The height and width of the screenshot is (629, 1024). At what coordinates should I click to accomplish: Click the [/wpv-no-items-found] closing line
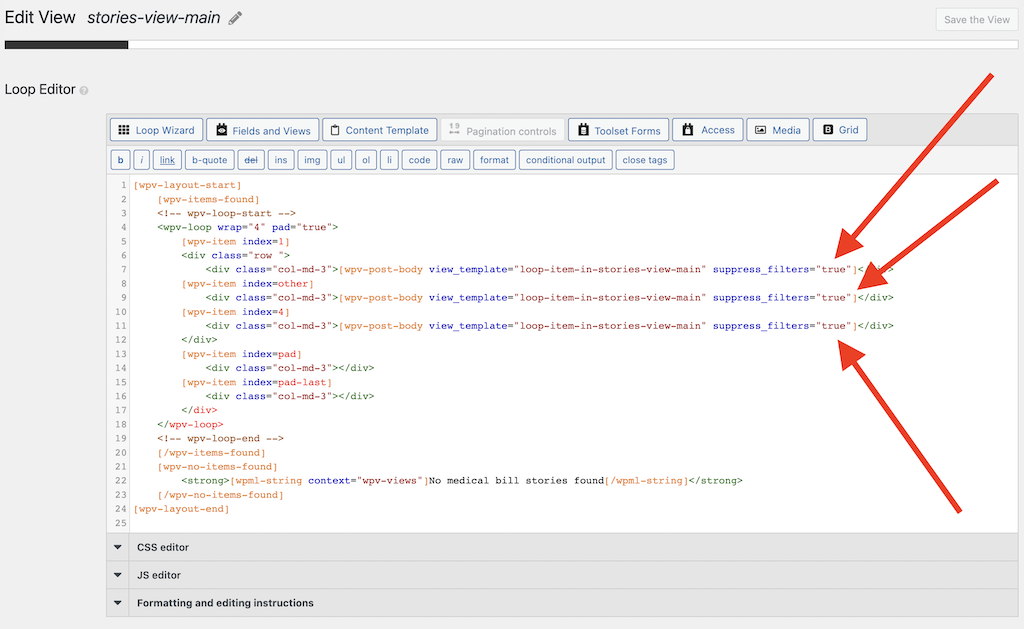221,495
